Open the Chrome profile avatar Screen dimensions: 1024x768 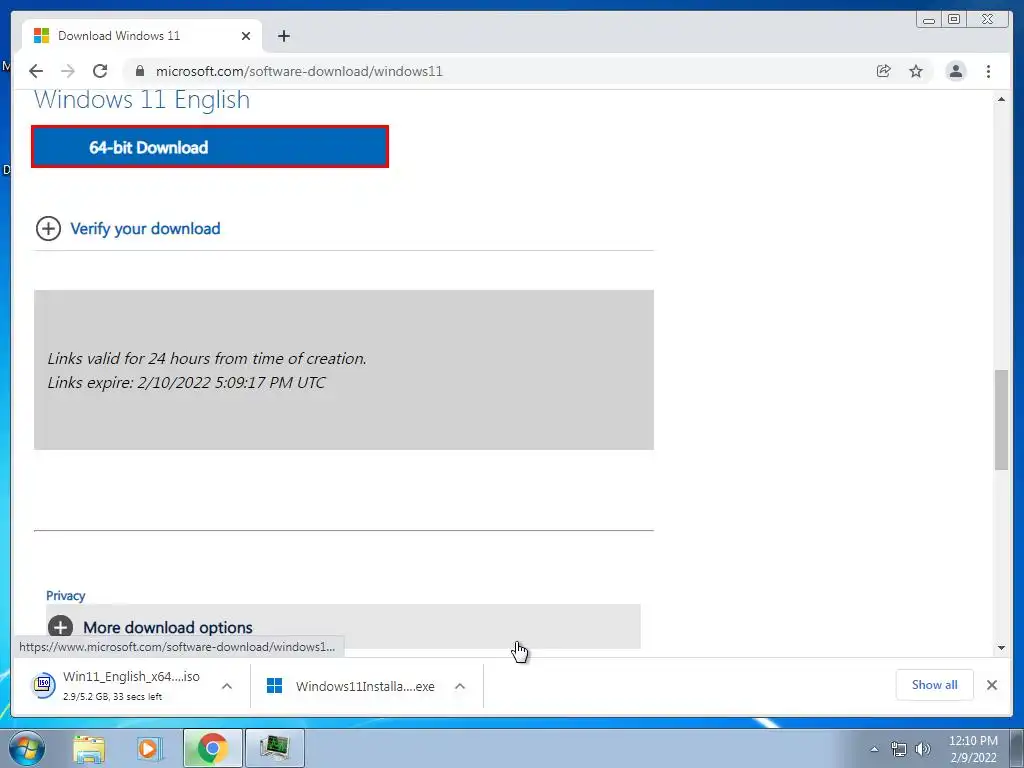[x=956, y=71]
